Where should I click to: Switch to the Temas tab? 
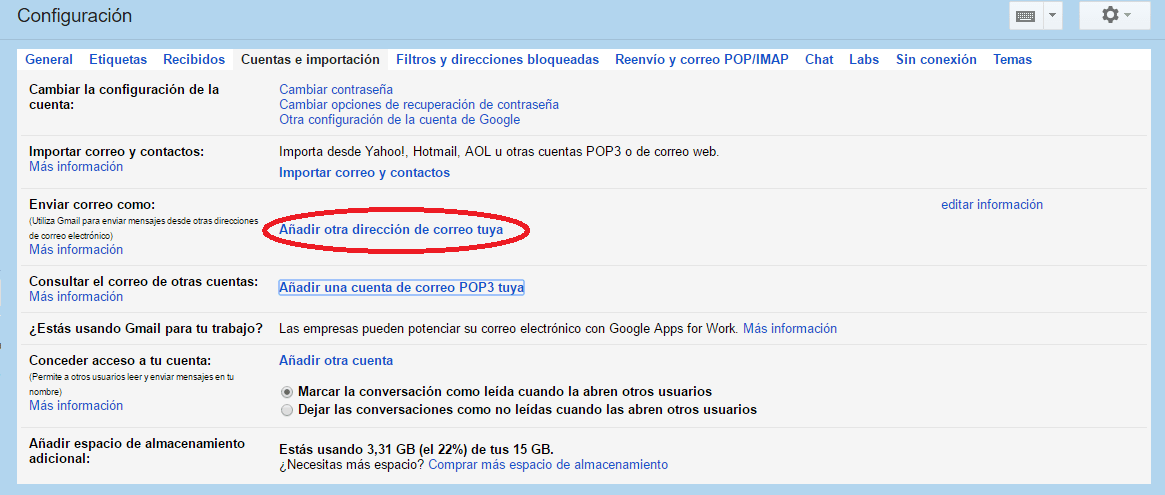1012,60
